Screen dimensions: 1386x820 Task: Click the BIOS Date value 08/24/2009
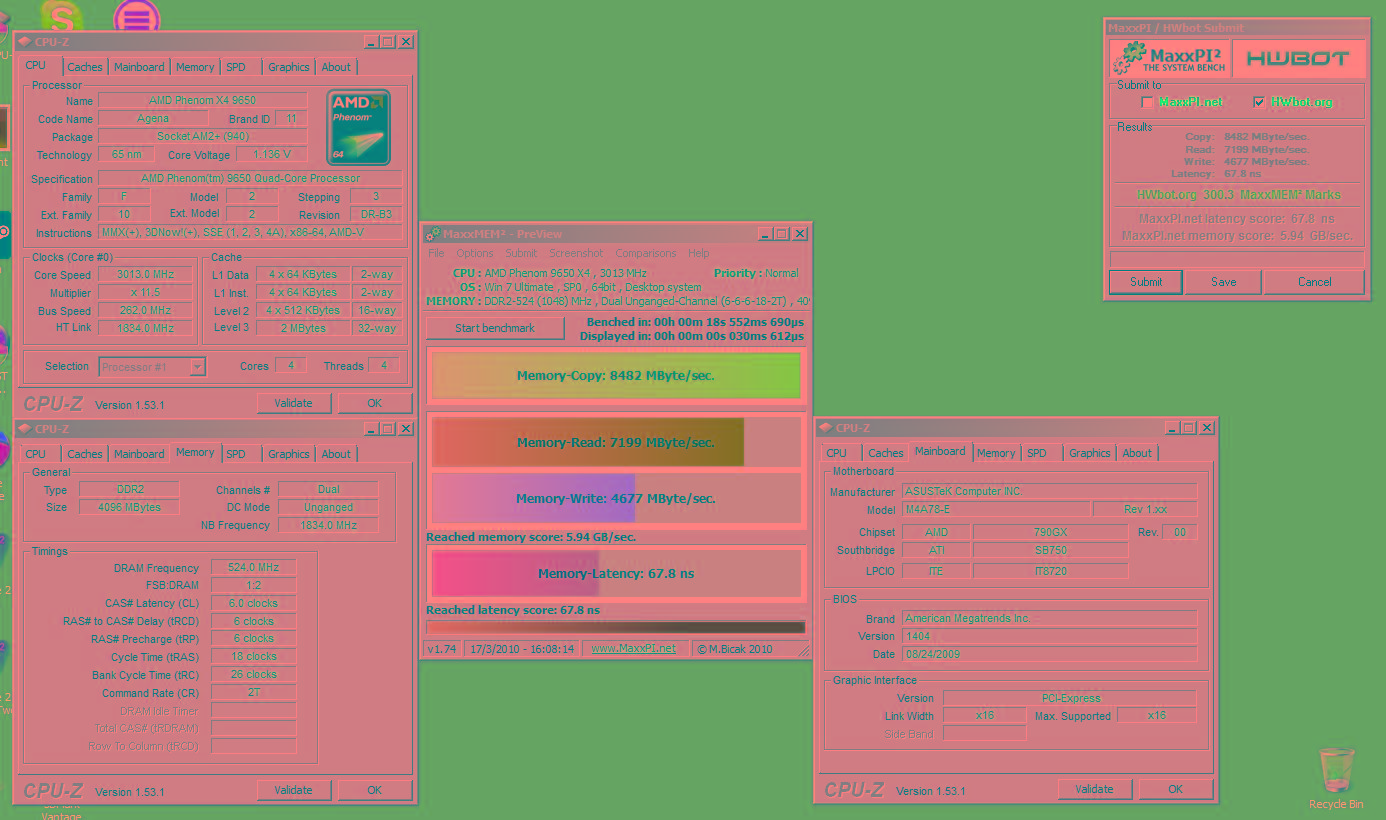coord(1049,654)
